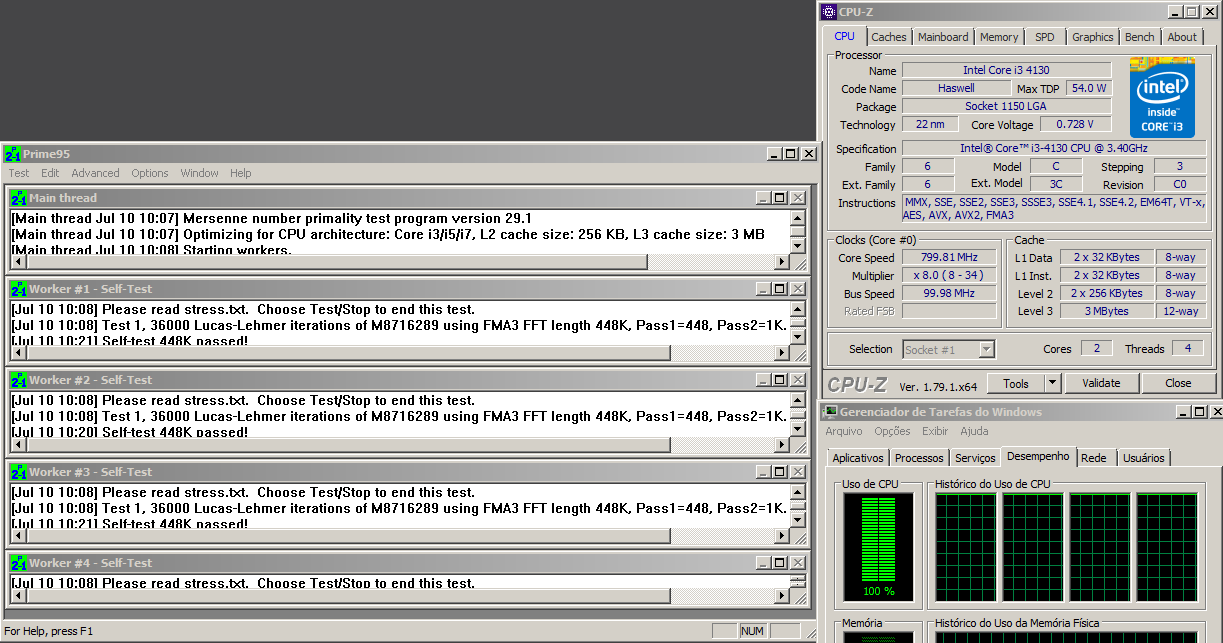This screenshot has height=643, width=1223.
Task: Switch to the Aplicativos tab
Action: tap(858, 458)
